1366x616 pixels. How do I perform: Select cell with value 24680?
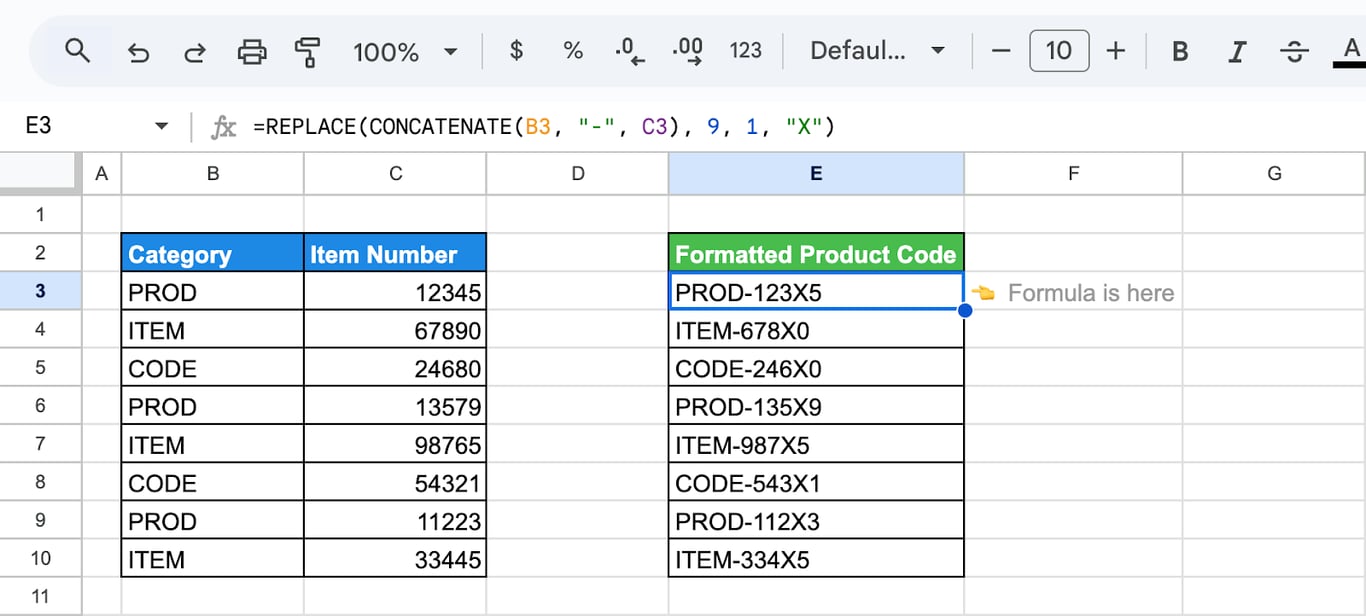click(396, 368)
